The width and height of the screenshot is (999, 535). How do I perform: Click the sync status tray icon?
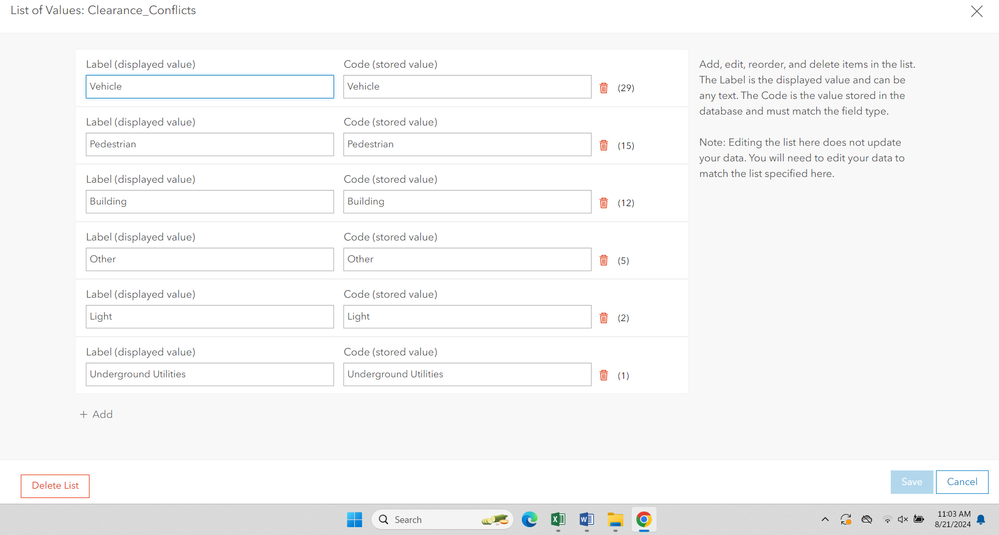(846, 520)
